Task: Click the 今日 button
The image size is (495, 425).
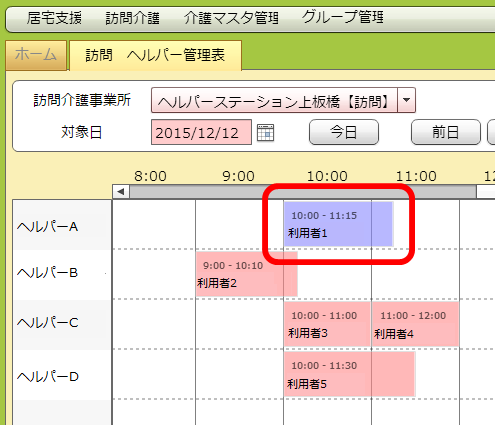Action: click(344, 132)
